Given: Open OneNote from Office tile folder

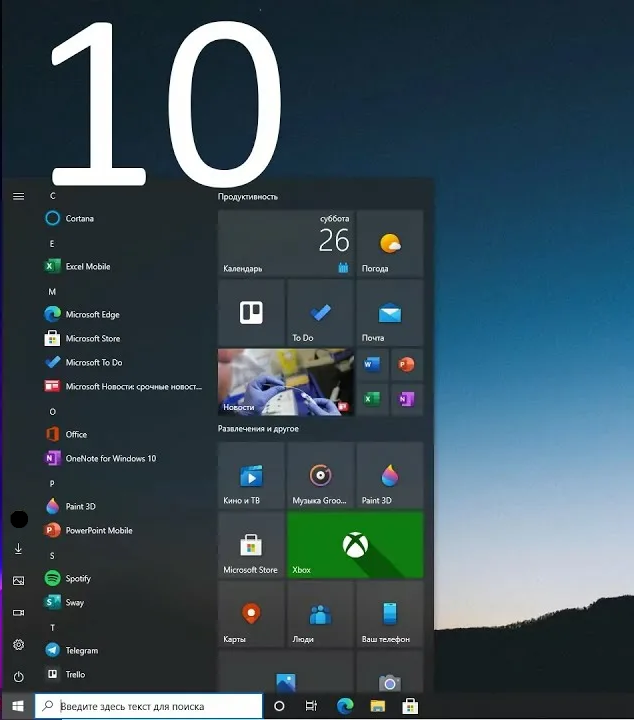Looking at the screenshot, I should (407, 399).
